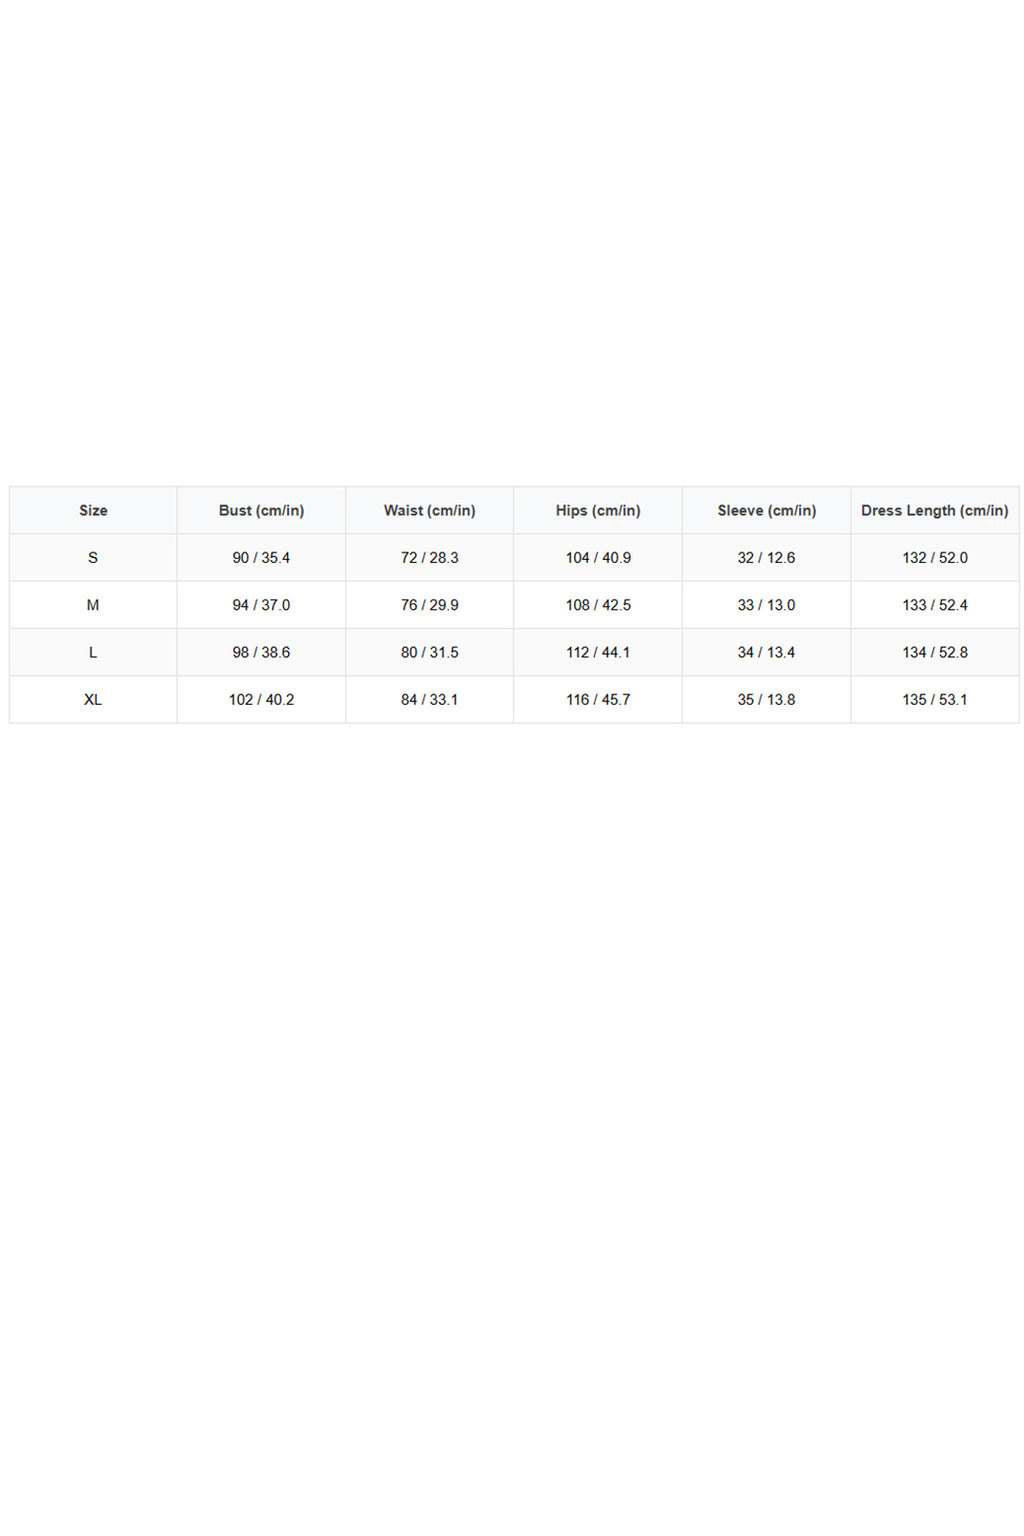Click bust value 90 / 35.4
This screenshot has height=1536, width=1024.
[261, 558]
